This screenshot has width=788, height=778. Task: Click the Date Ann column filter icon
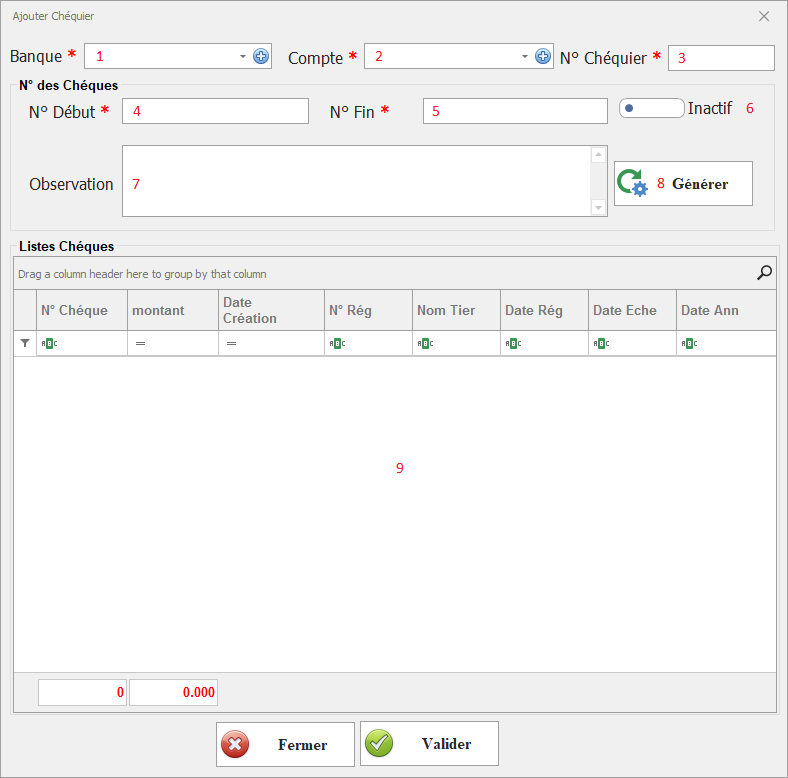tap(689, 343)
